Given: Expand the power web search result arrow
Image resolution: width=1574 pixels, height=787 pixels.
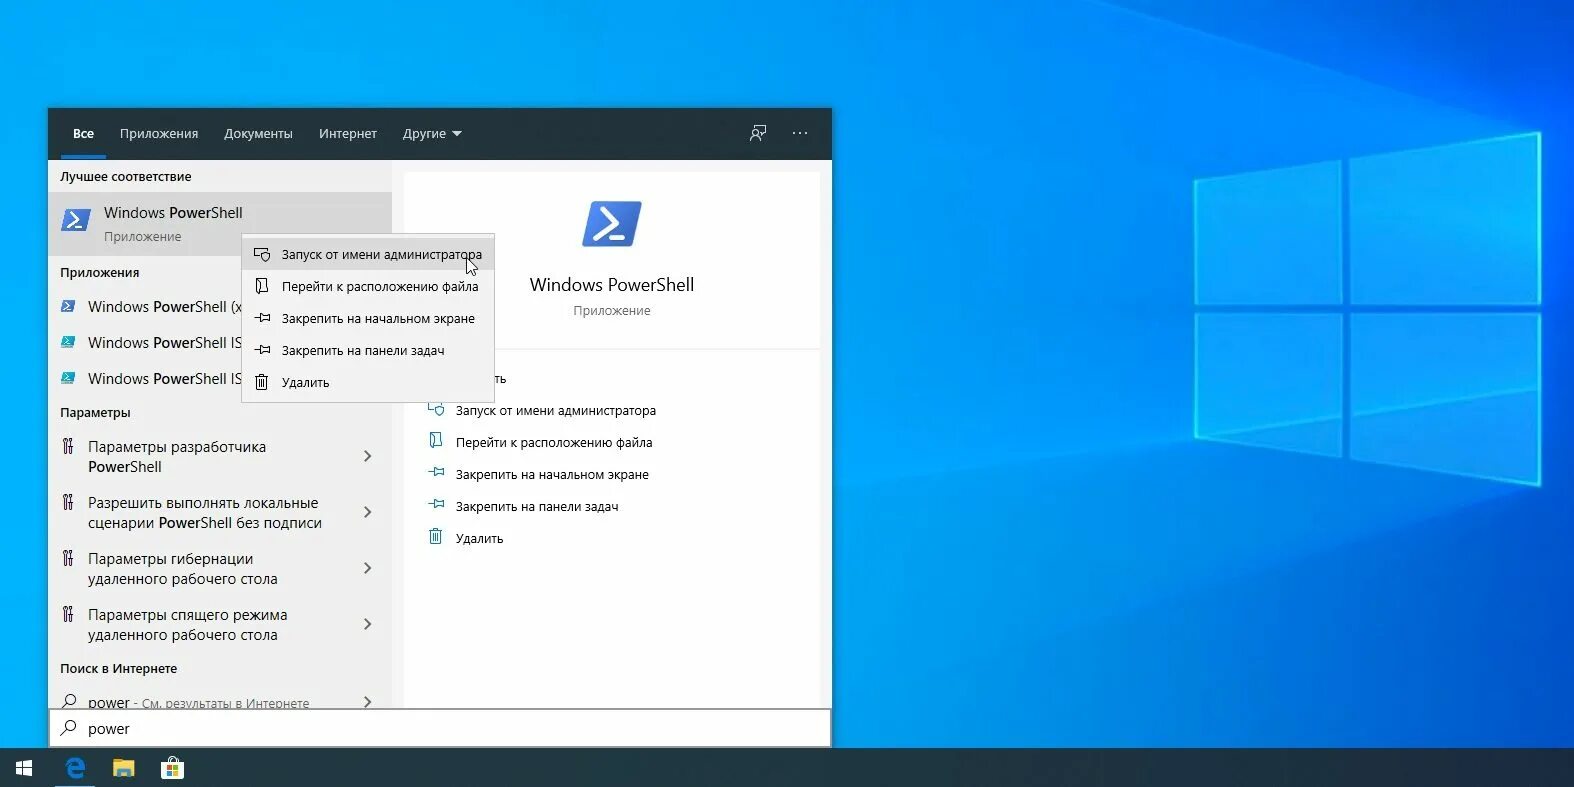Looking at the screenshot, I should (368, 702).
